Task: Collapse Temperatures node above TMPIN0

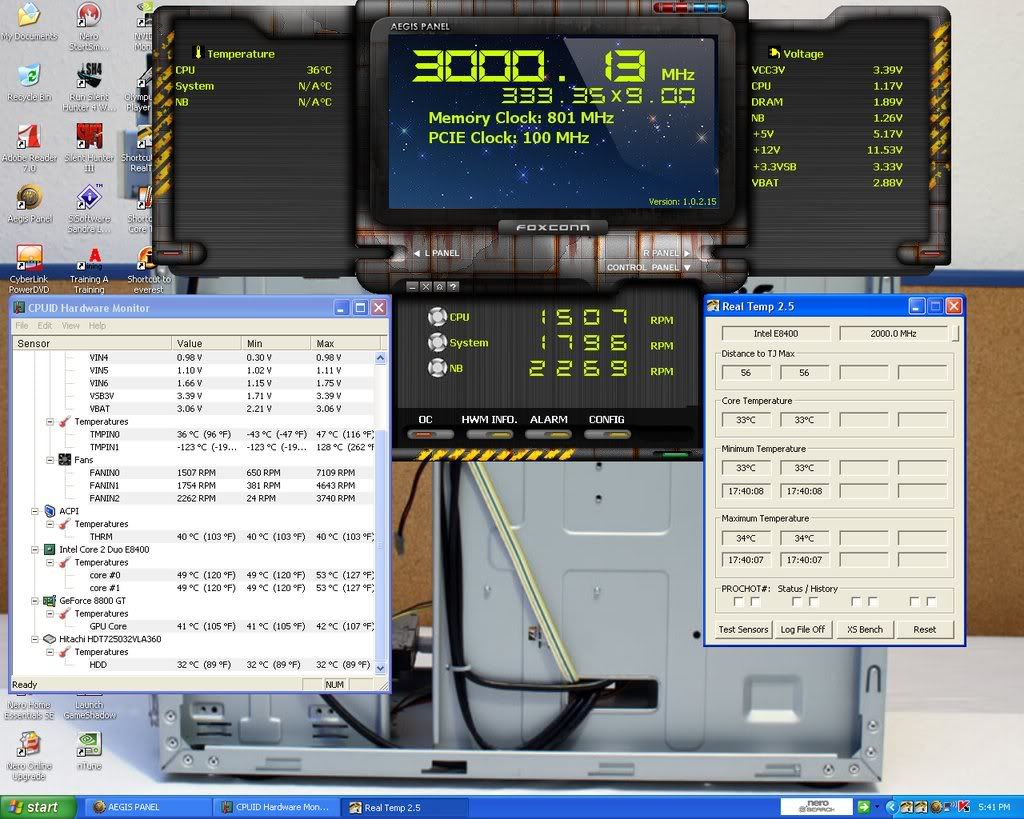Action: click(x=50, y=422)
